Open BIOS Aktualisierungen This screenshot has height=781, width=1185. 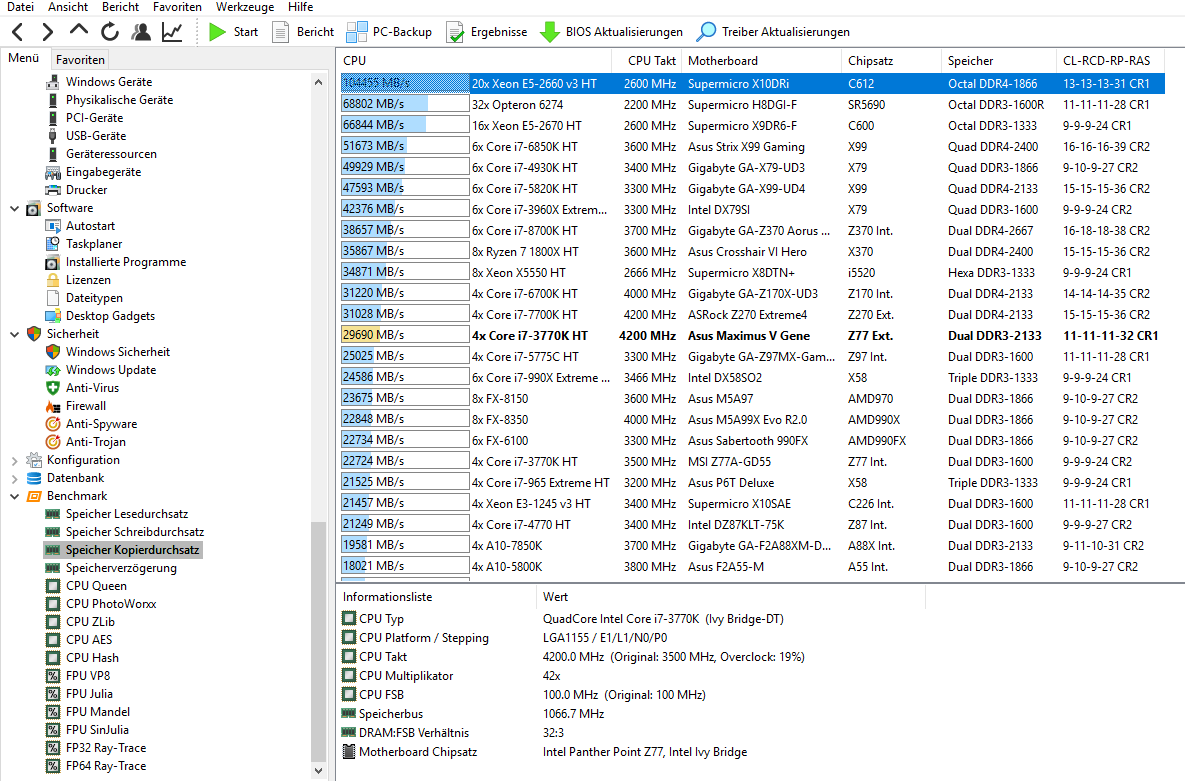pos(611,32)
